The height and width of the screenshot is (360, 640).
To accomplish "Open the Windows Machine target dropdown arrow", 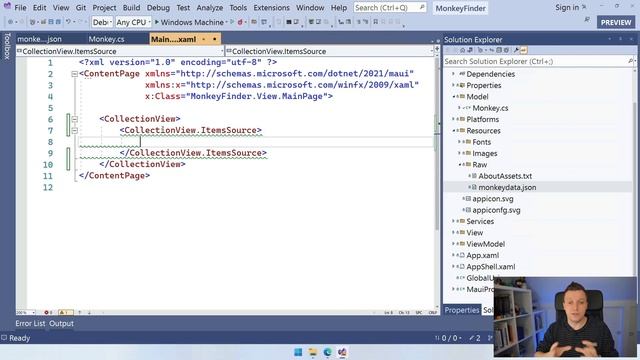I will pyautogui.click(x=226, y=22).
